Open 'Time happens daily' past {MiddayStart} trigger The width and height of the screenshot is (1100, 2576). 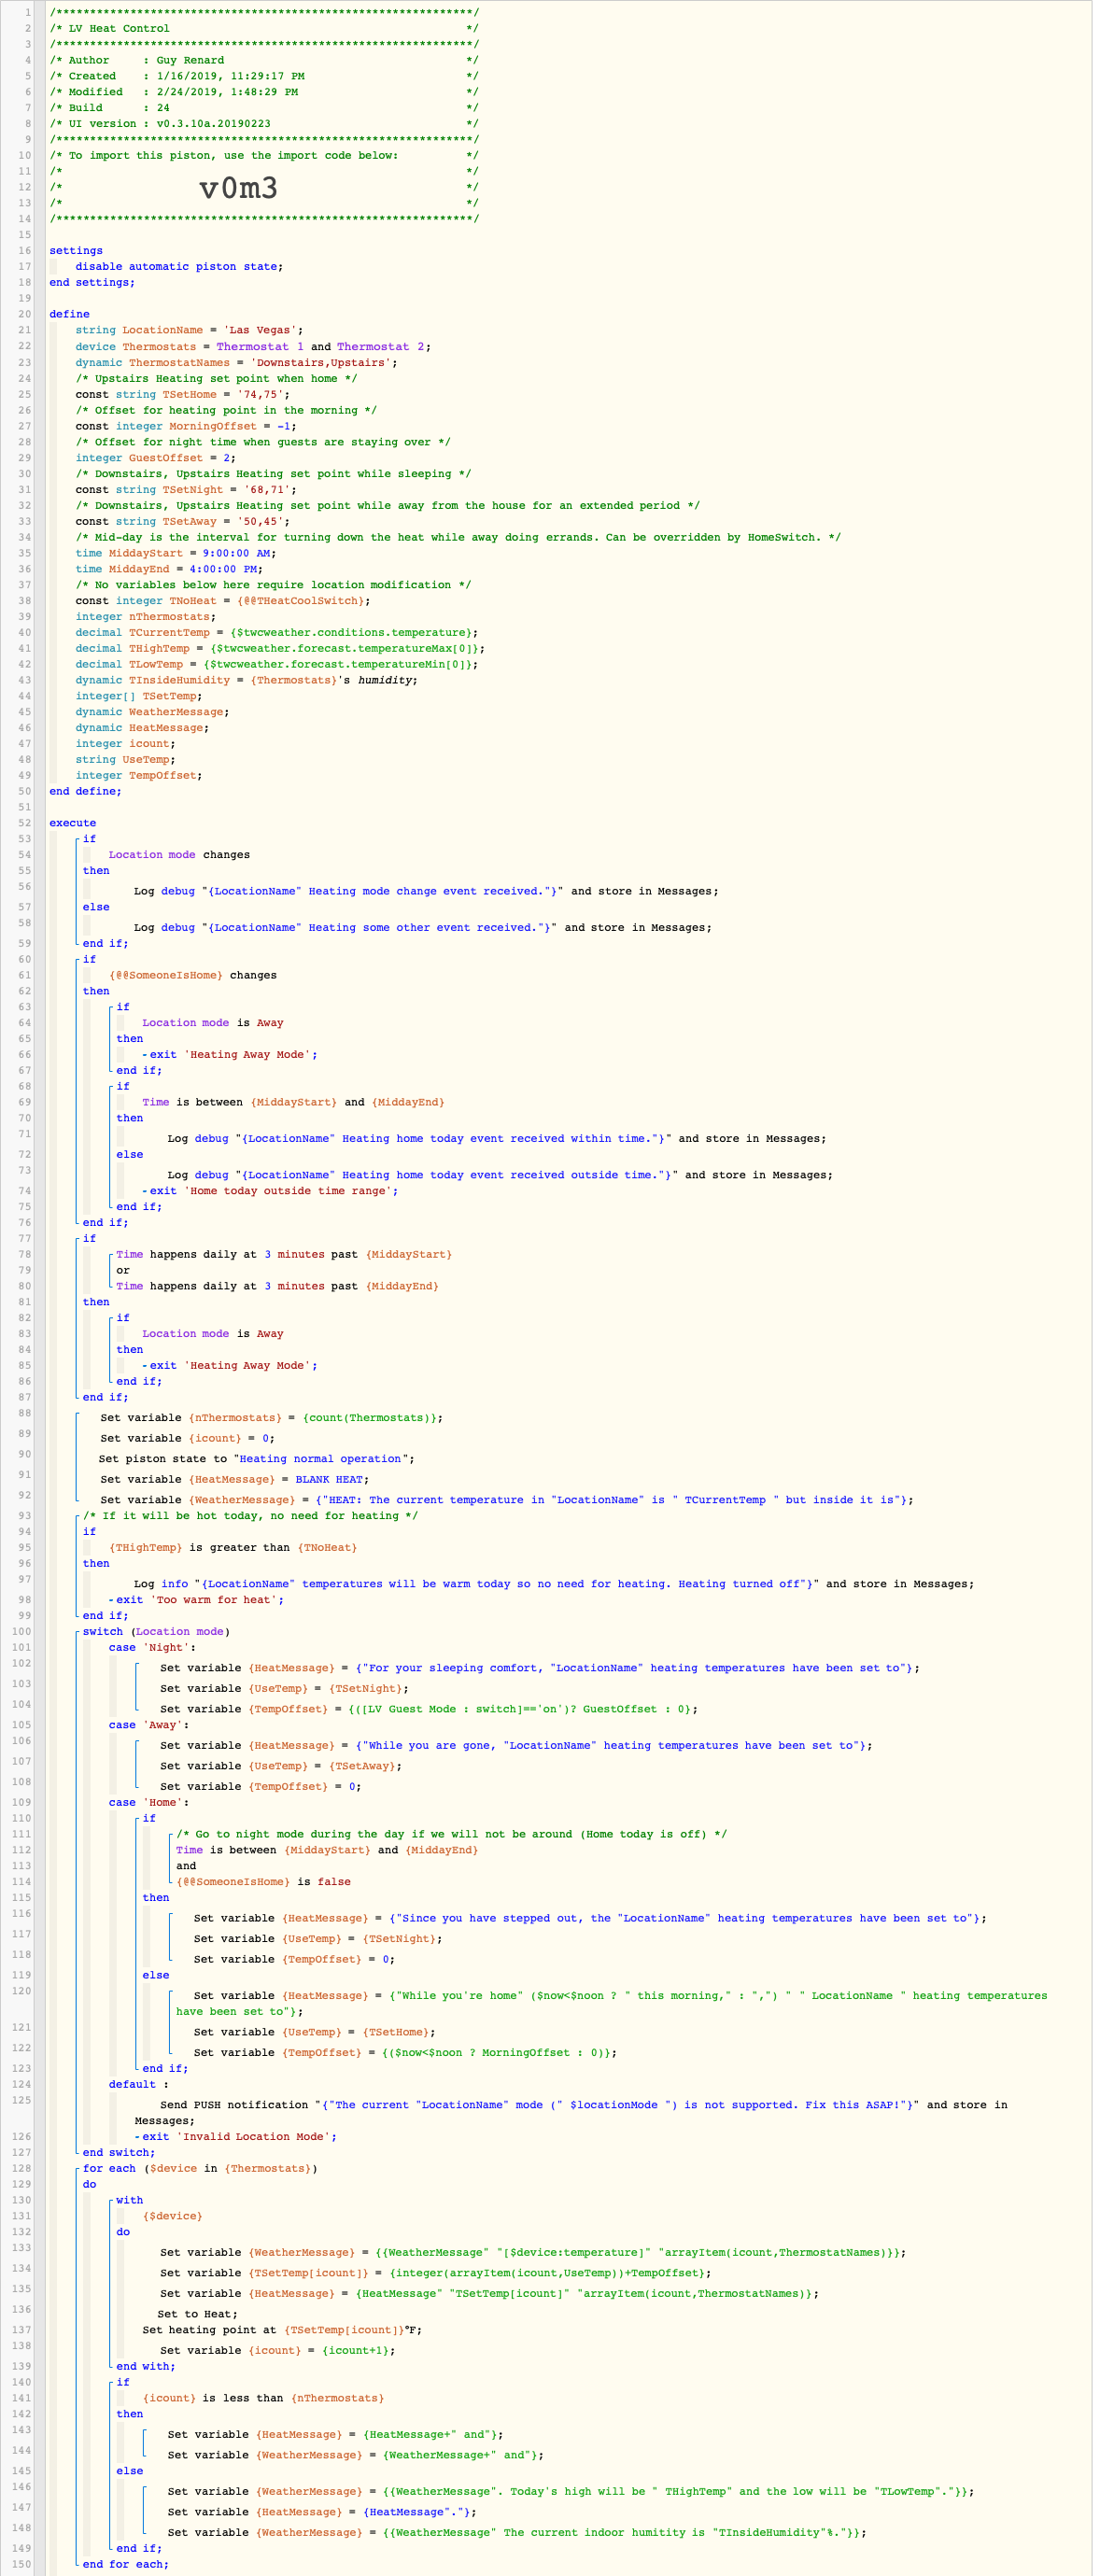pos(284,1255)
